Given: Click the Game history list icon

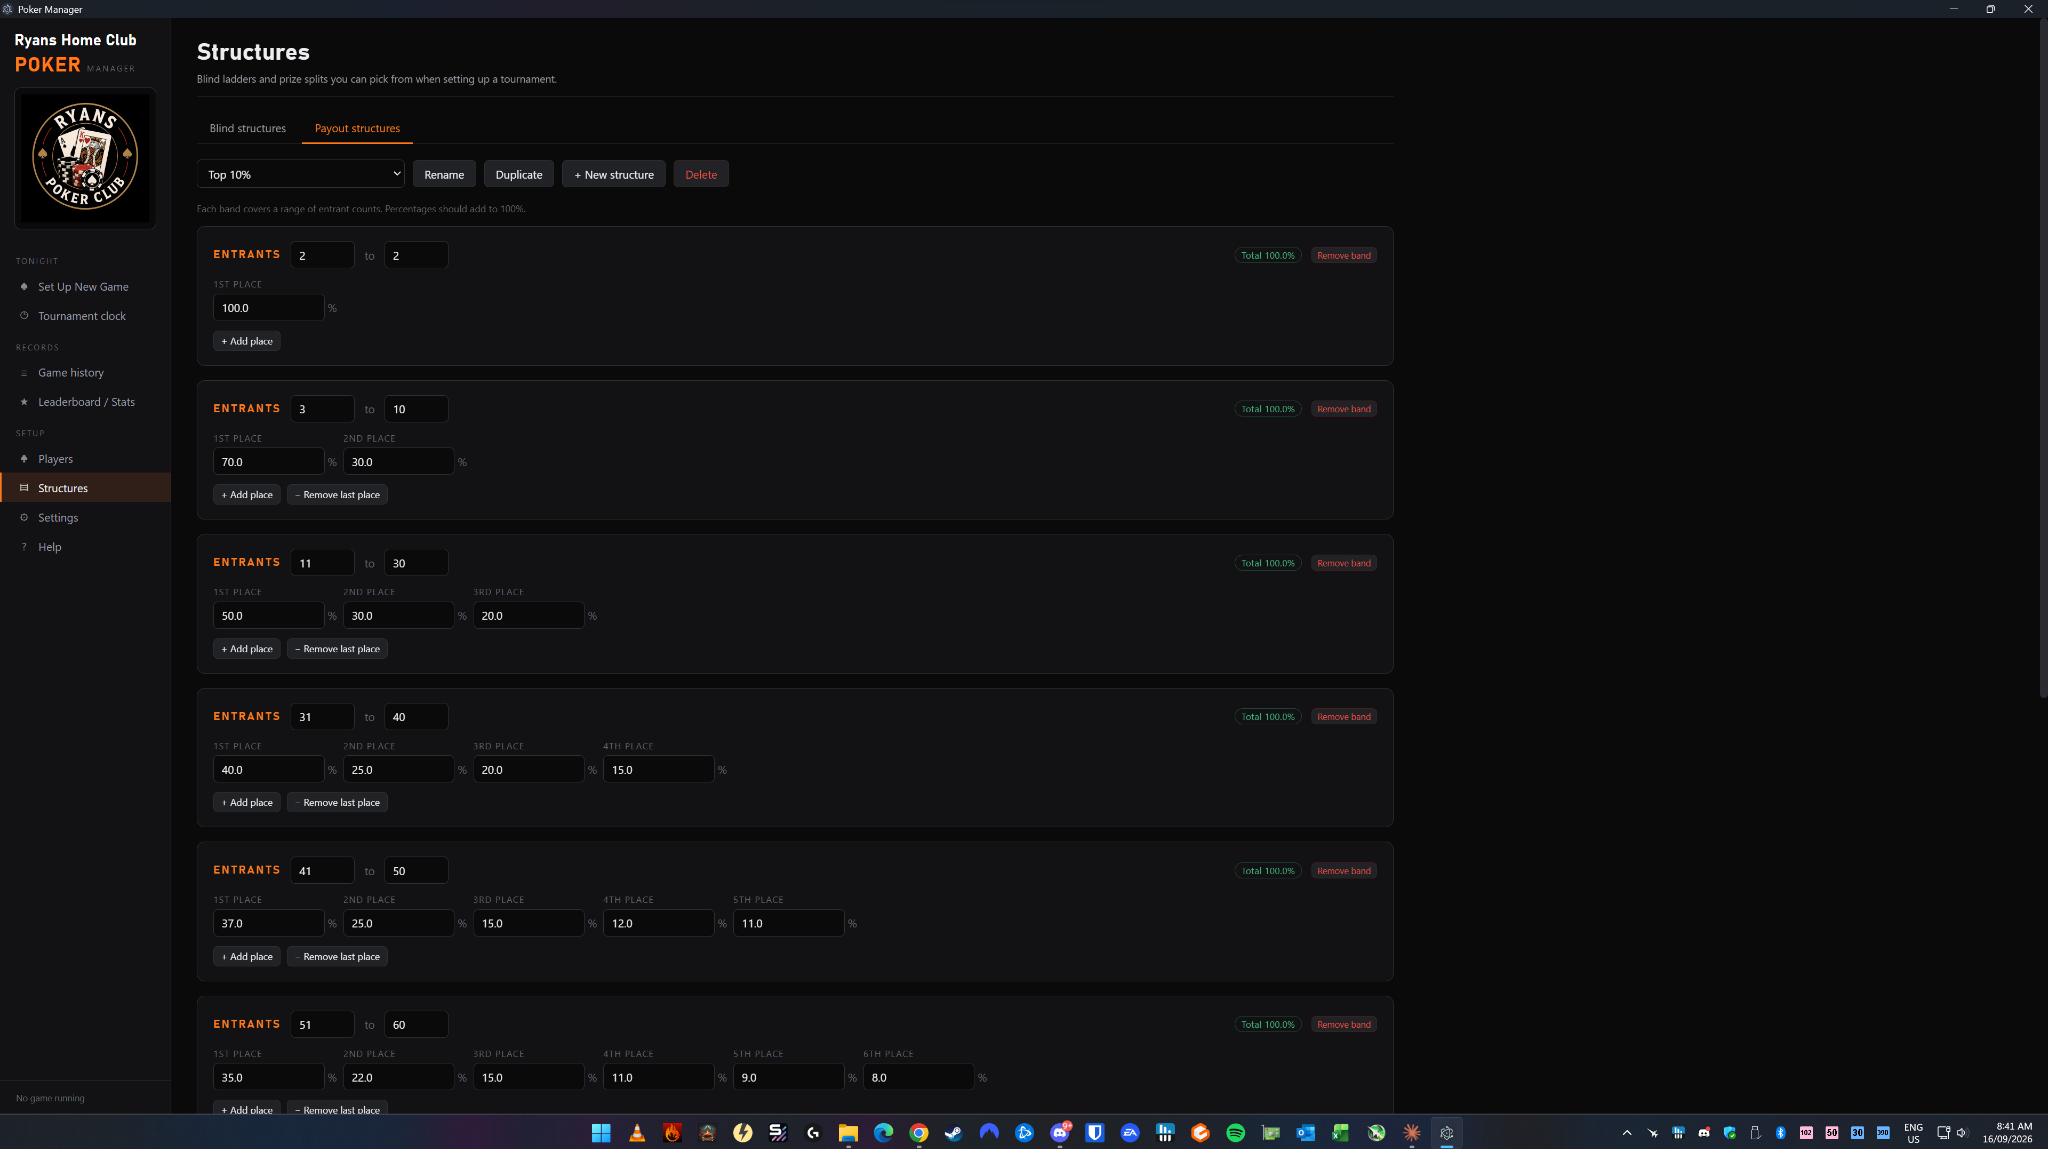Looking at the screenshot, I should pos(24,373).
